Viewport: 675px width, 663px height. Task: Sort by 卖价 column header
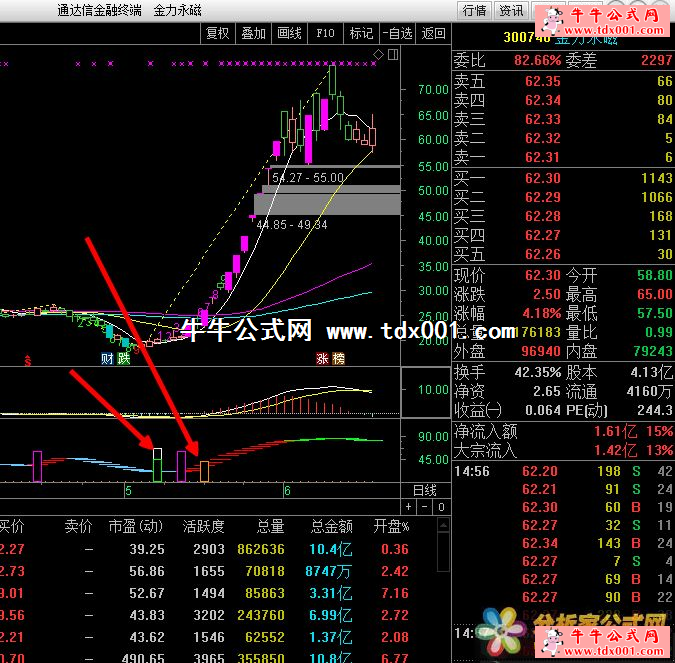point(78,526)
